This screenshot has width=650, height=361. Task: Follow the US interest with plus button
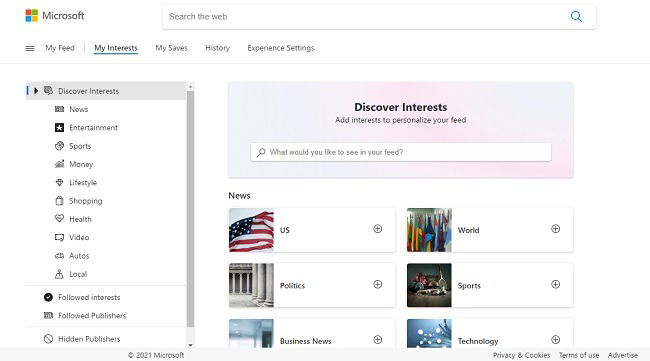(378, 229)
